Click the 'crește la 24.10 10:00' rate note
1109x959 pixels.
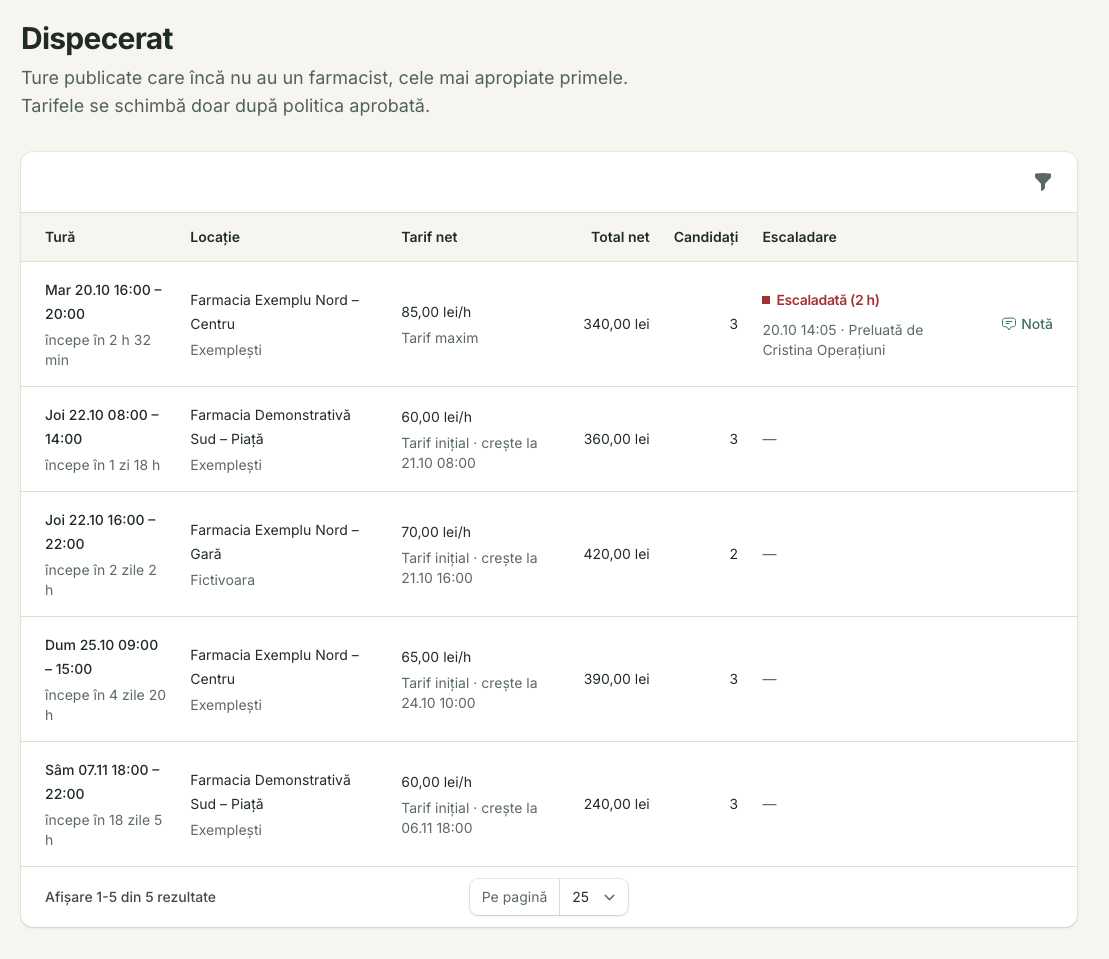(470, 693)
